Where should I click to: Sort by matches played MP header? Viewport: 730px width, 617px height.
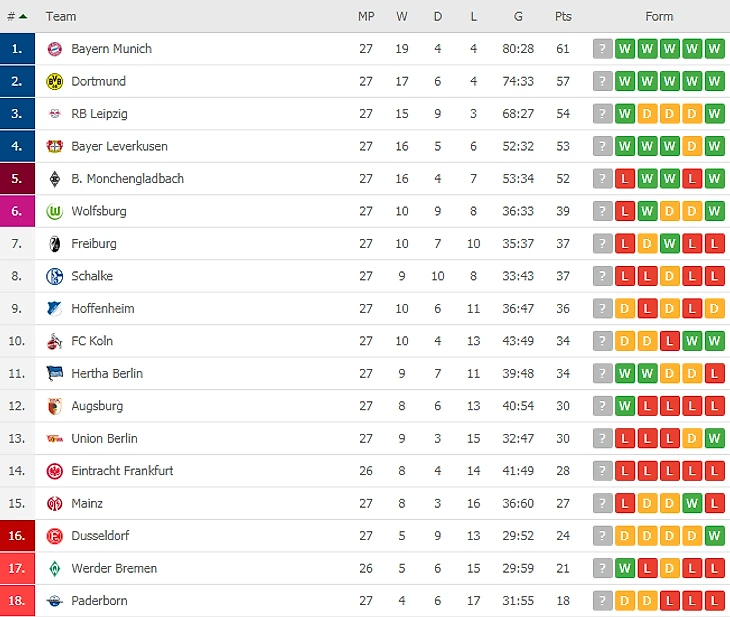(366, 16)
